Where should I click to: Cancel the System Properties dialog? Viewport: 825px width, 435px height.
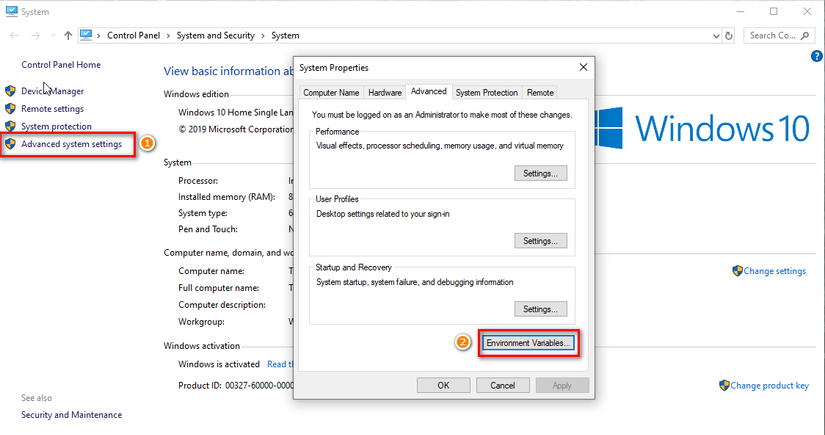502,386
